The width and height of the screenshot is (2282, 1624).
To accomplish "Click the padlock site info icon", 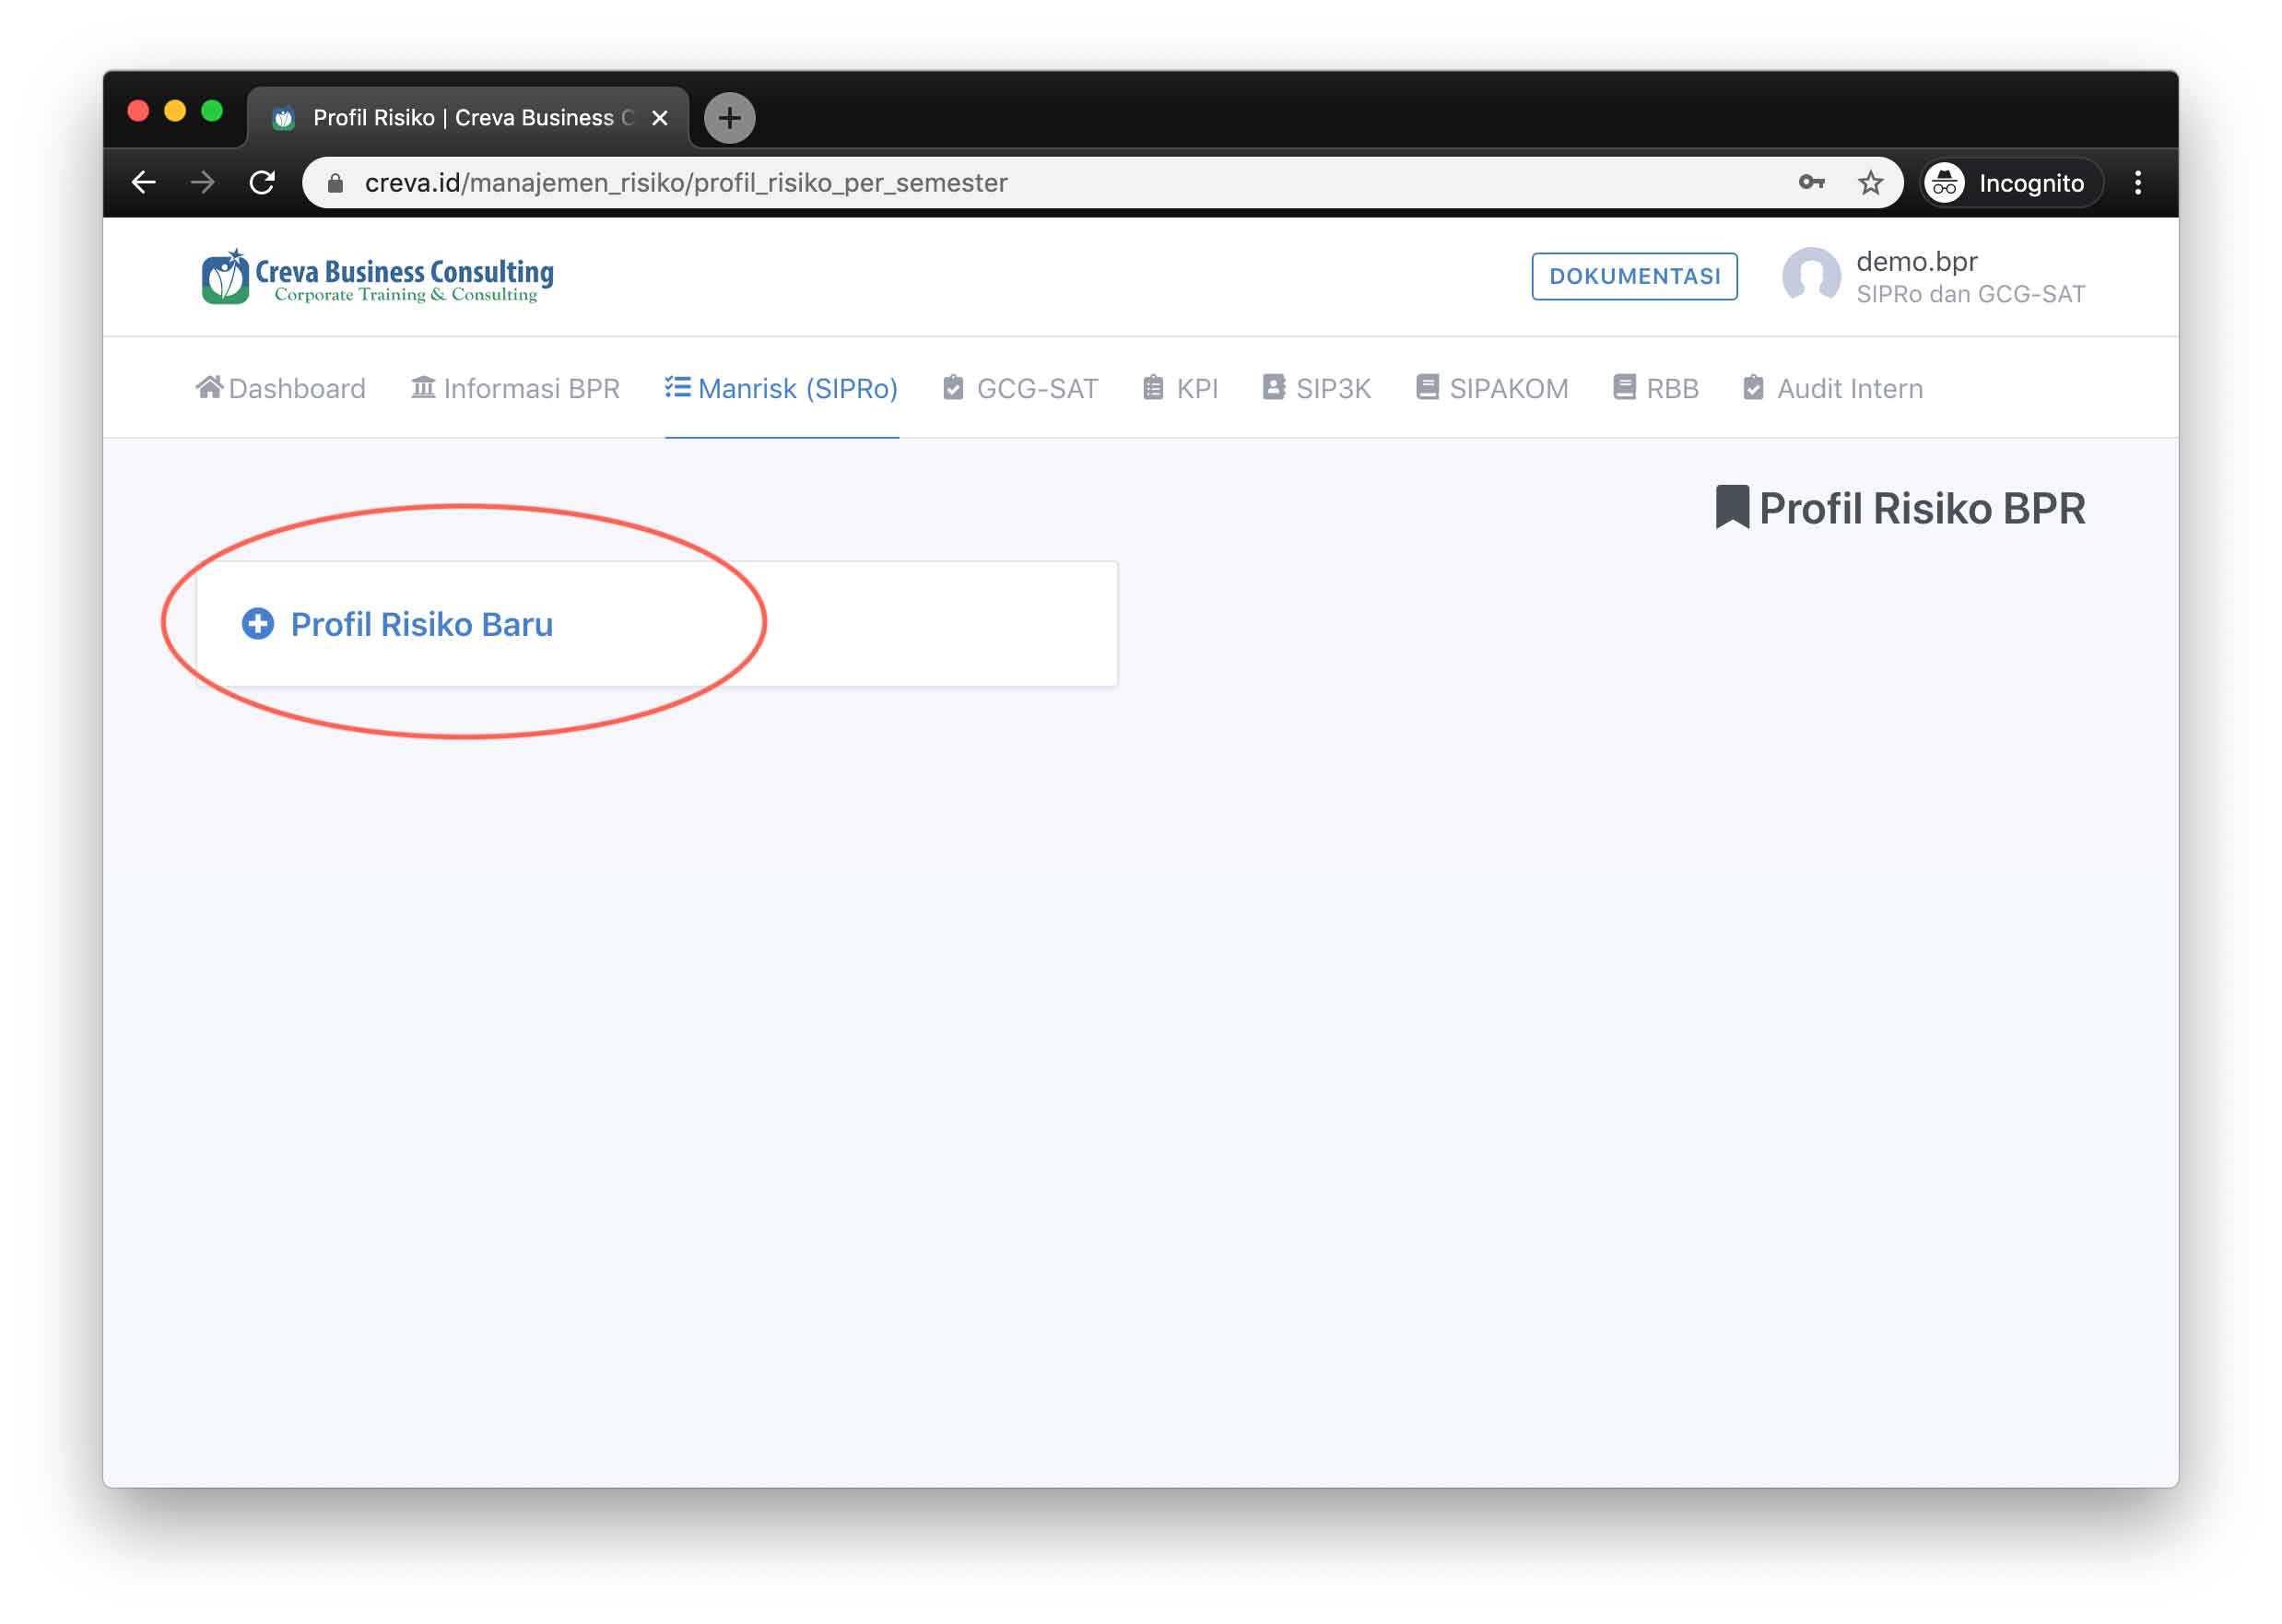I will (x=336, y=183).
